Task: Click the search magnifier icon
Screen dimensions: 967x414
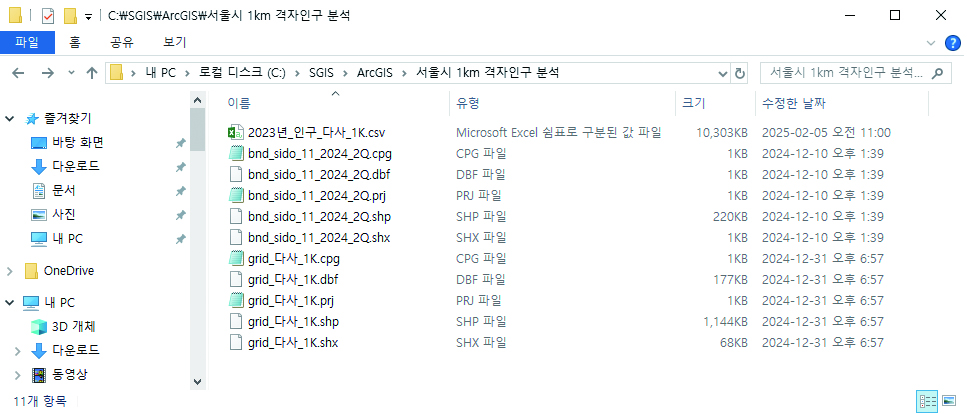Action: [937, 73]
